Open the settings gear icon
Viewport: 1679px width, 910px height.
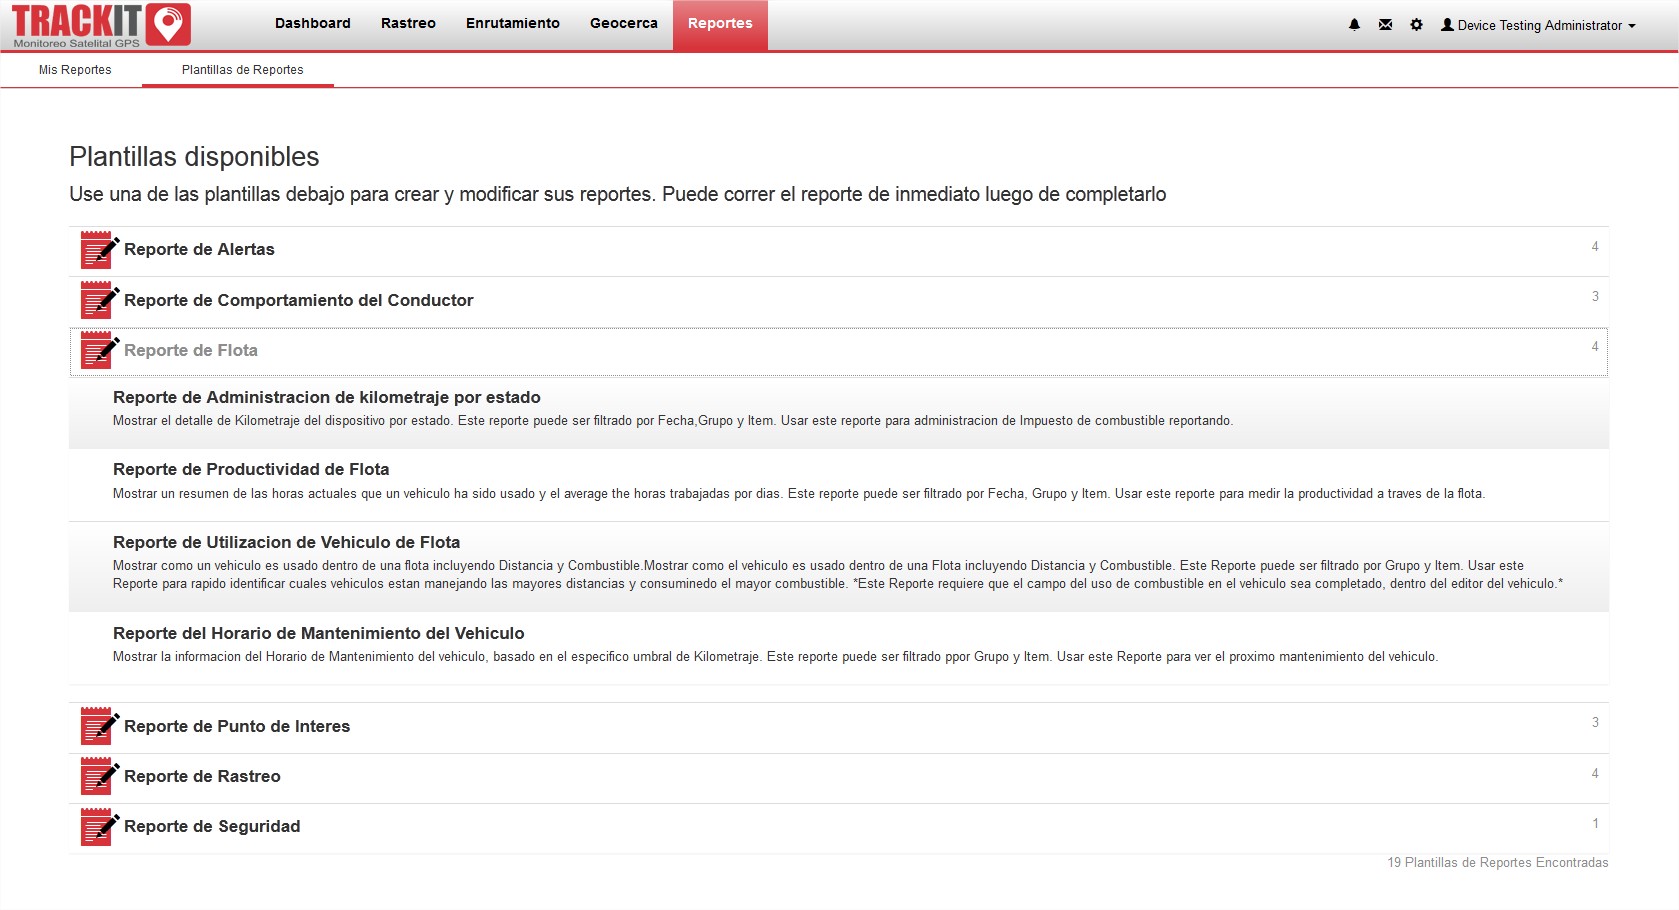click(x=1416, y=25)
